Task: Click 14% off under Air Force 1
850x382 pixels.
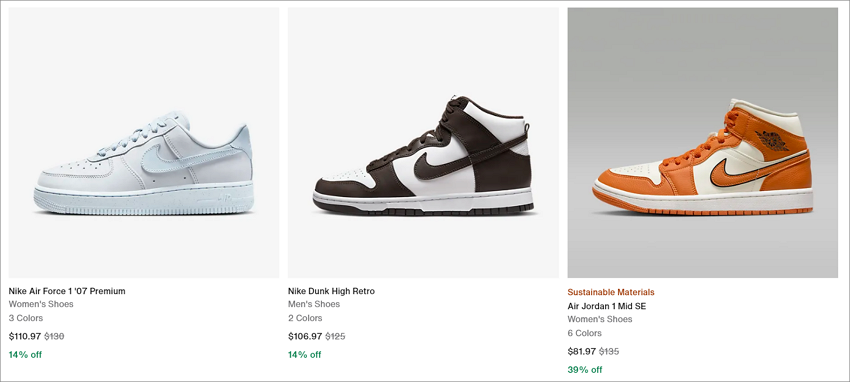Action: click(25, 354)
